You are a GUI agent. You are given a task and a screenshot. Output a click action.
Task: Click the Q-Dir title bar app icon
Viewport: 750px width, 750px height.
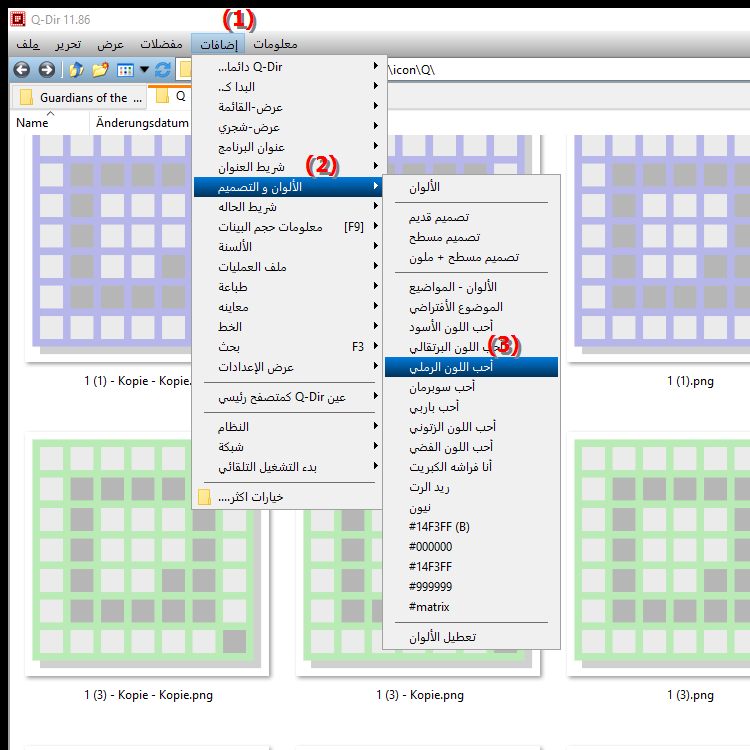click(14, 17)
